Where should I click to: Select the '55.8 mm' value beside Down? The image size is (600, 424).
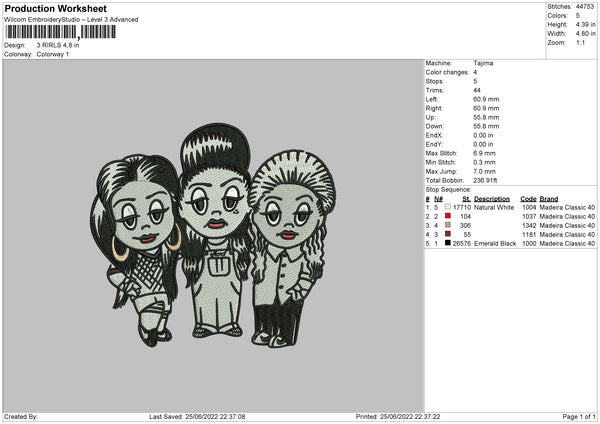pos(486,126)
